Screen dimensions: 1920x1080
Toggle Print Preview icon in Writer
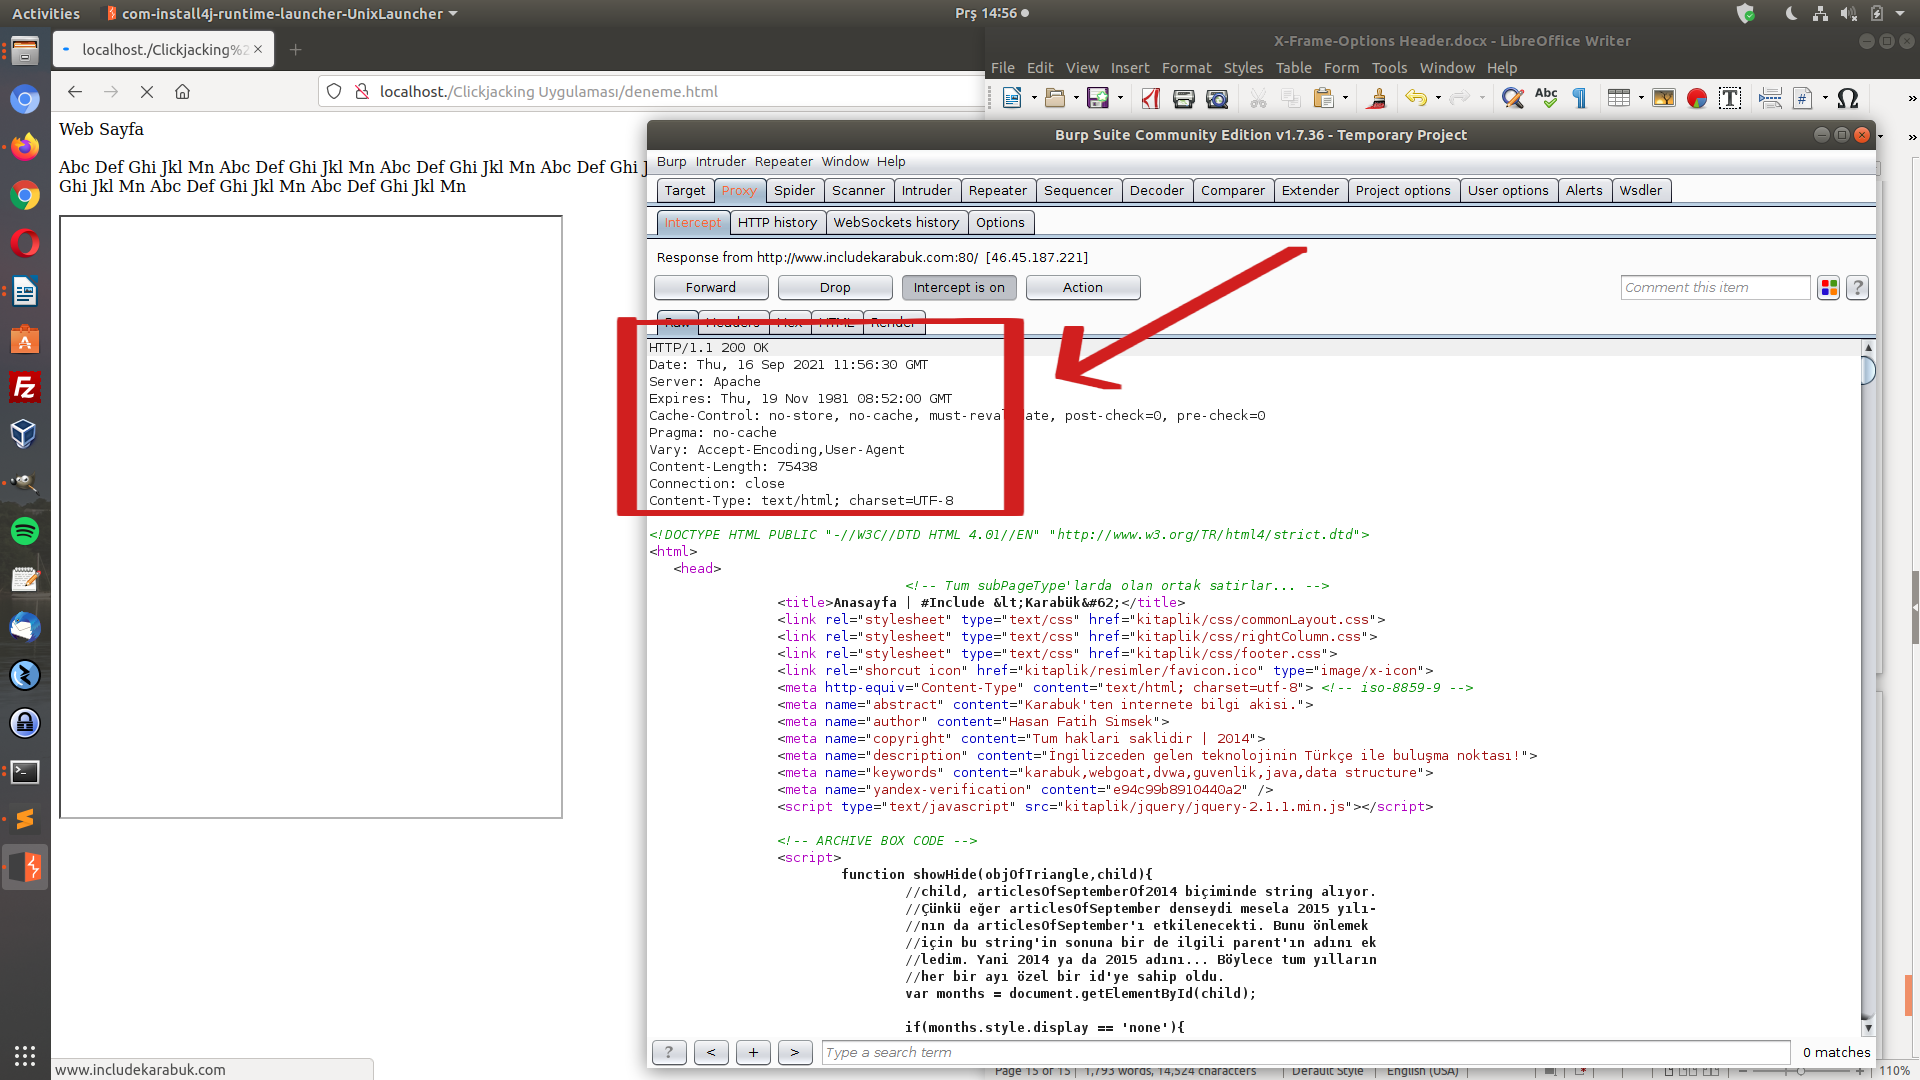(1217, 98)
